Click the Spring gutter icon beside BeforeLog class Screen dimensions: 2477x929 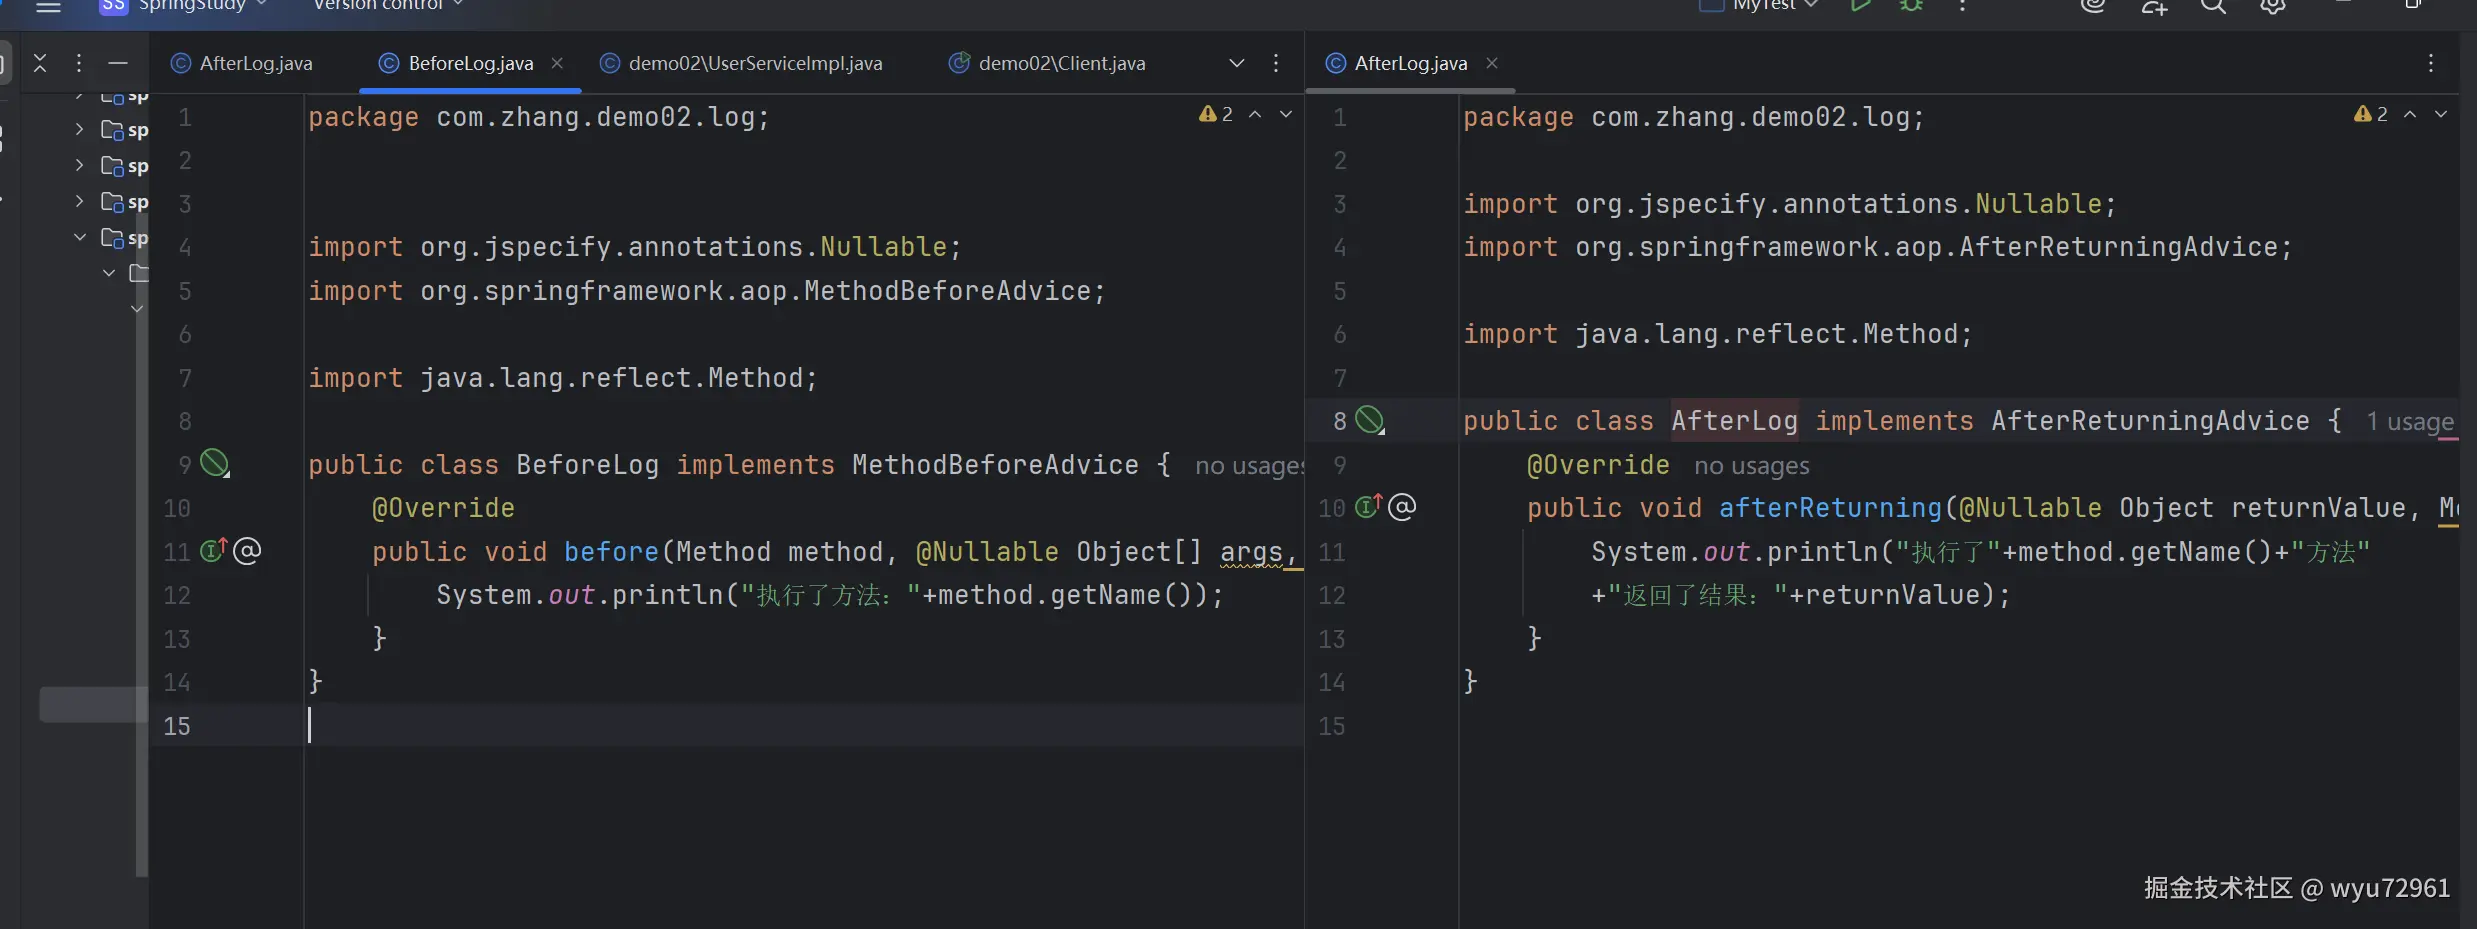click(214, 463)
